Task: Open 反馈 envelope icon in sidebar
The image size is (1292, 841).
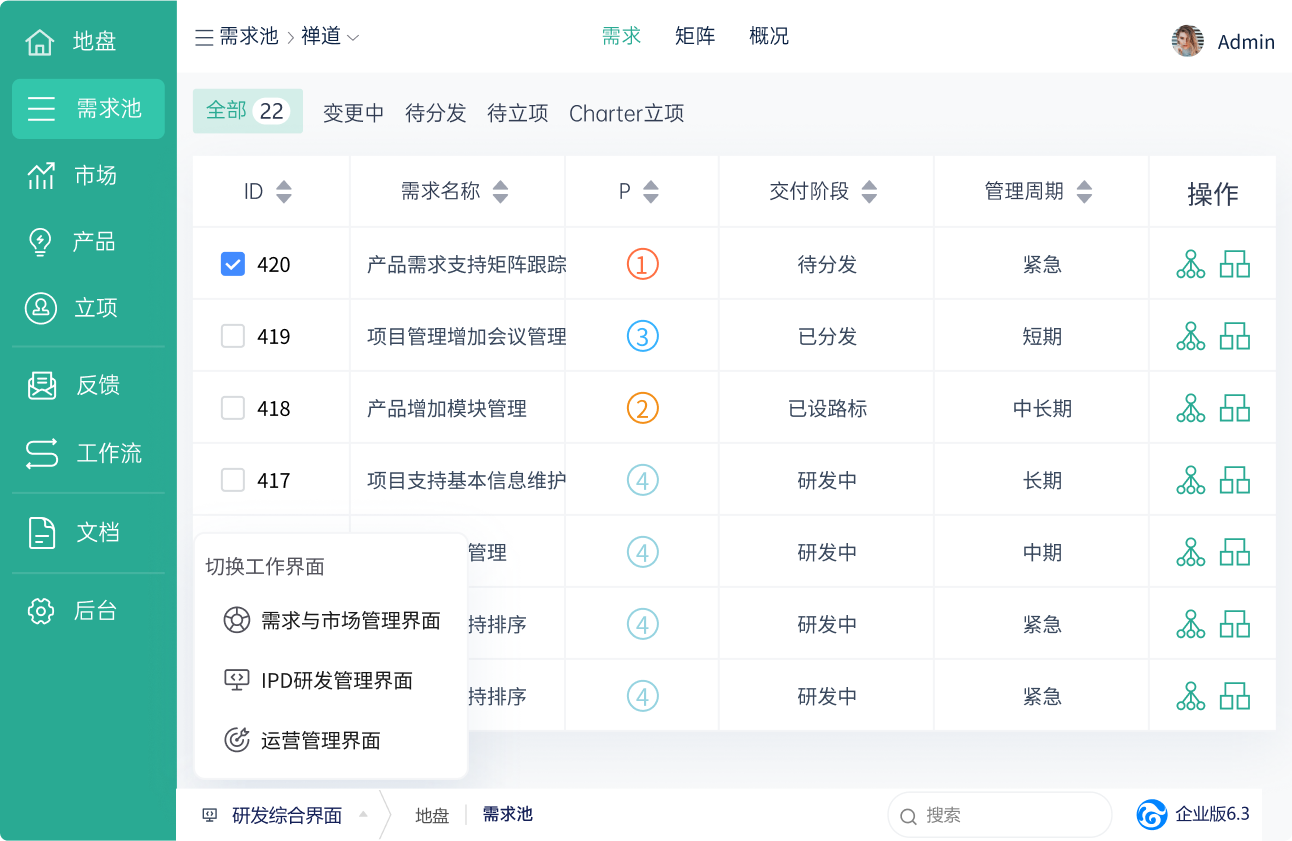Action: point(41,385)
